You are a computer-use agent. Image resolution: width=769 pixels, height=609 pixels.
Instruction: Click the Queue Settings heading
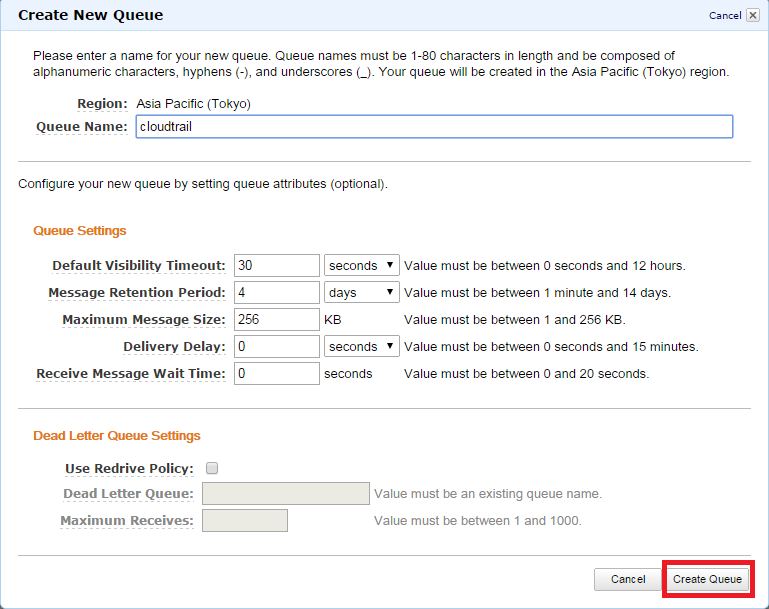tap(79, 230)
